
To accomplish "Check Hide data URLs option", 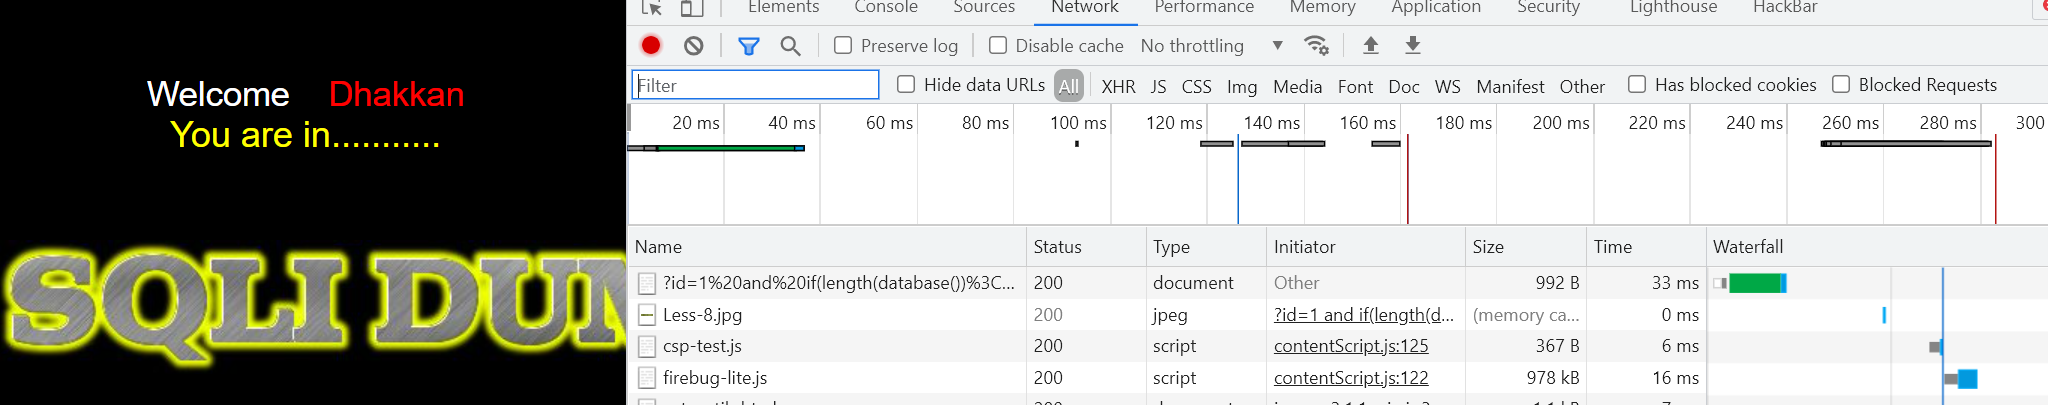I will [906, 84].
